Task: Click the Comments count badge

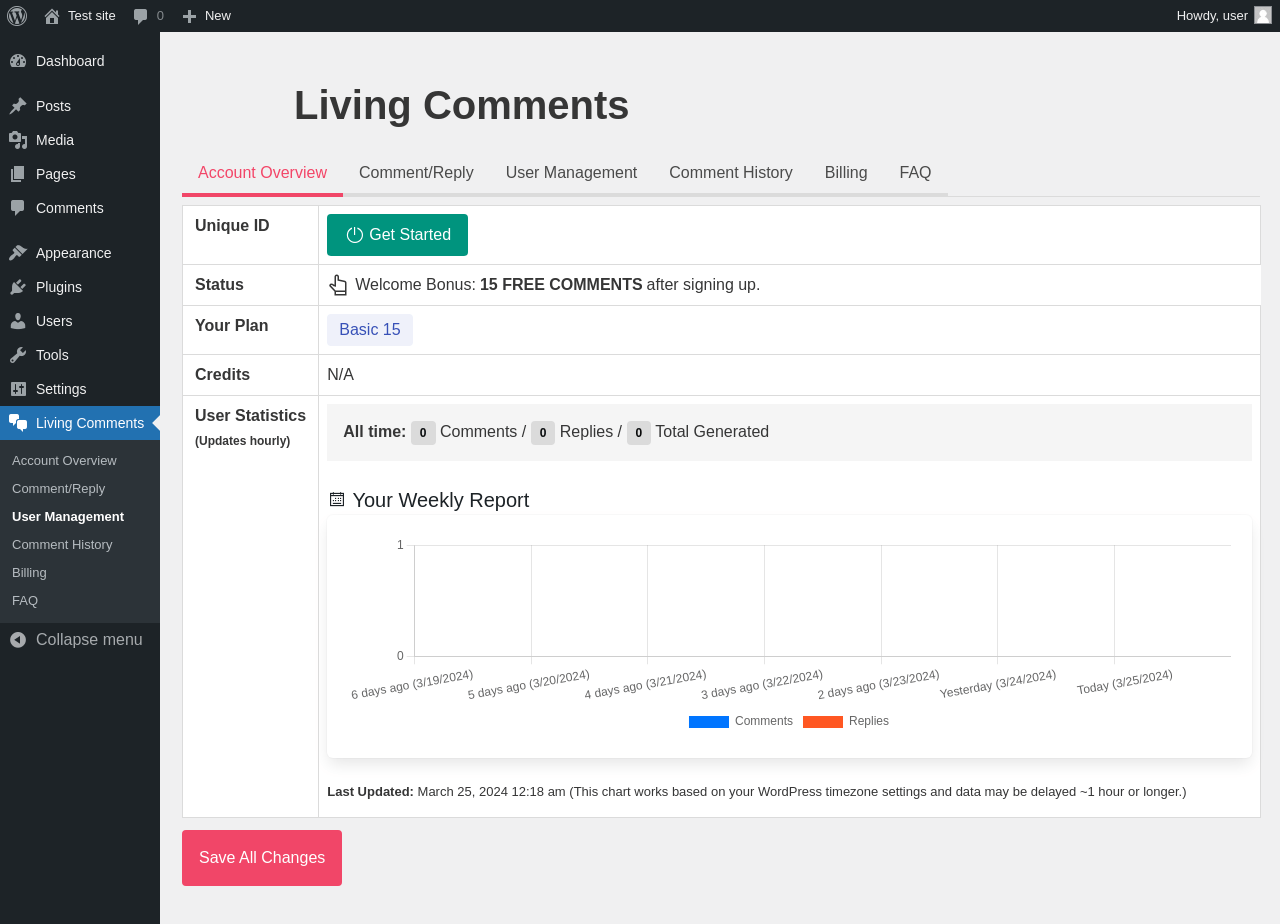Action: (423, 433)
